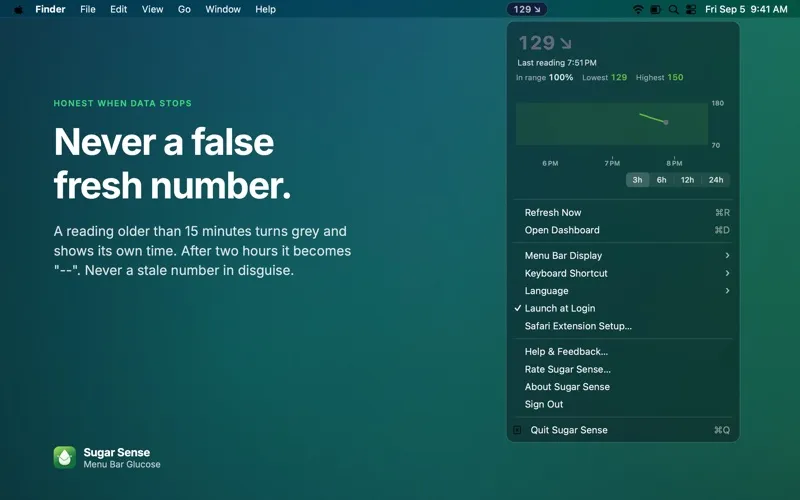Toggle Launch at Login checkmark
The height and width of the screenshot is (500, 800).
tap(517, 308)
